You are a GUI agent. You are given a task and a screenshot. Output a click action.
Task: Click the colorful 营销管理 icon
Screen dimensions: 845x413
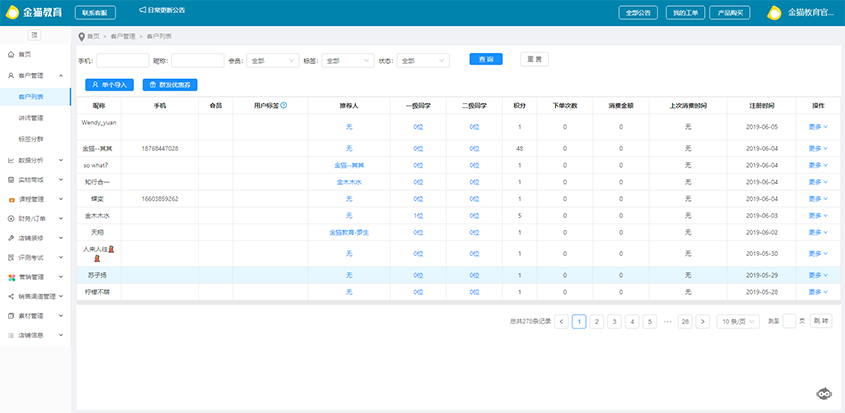click(x=11, y=277)
